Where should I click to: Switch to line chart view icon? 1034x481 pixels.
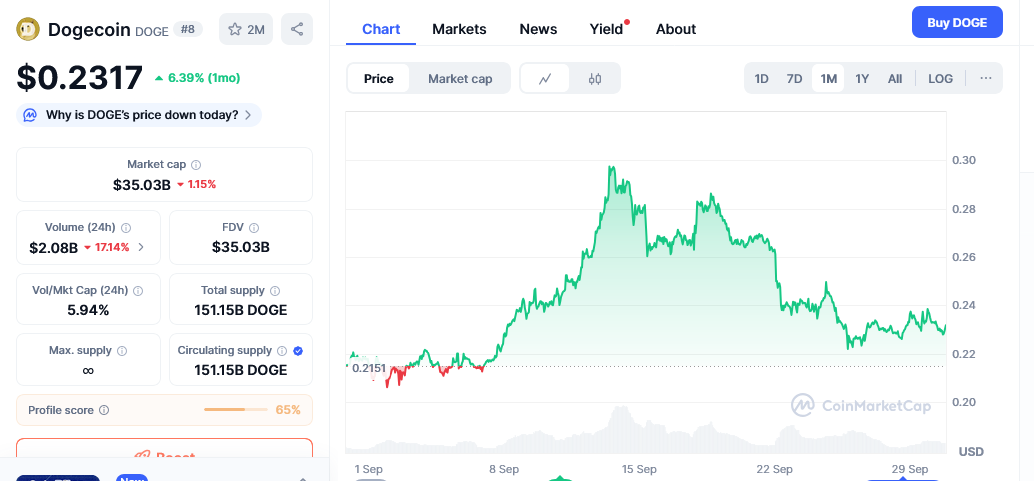click(x=545, y=79)
